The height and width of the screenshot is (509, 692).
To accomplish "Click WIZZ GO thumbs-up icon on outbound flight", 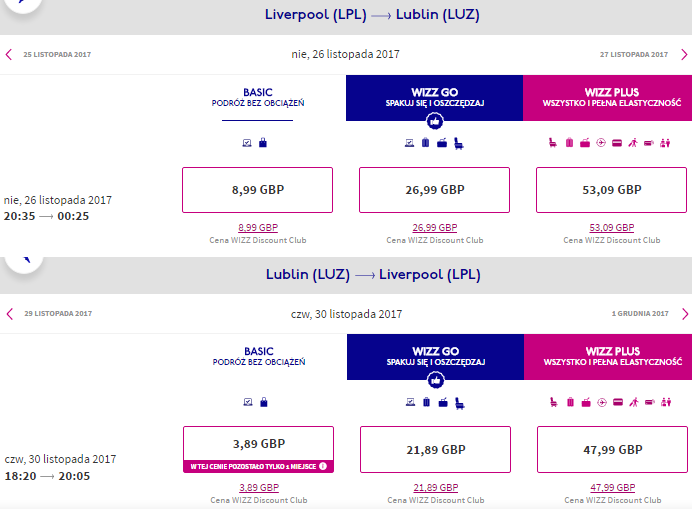I will 435,121.
